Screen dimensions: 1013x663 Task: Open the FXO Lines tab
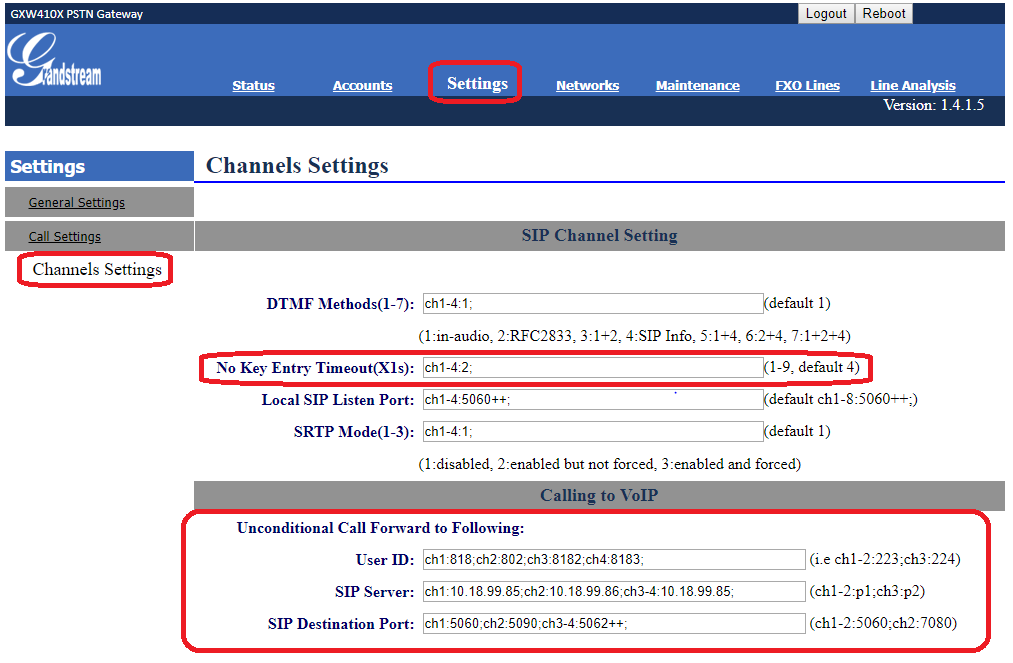(808, 85)
